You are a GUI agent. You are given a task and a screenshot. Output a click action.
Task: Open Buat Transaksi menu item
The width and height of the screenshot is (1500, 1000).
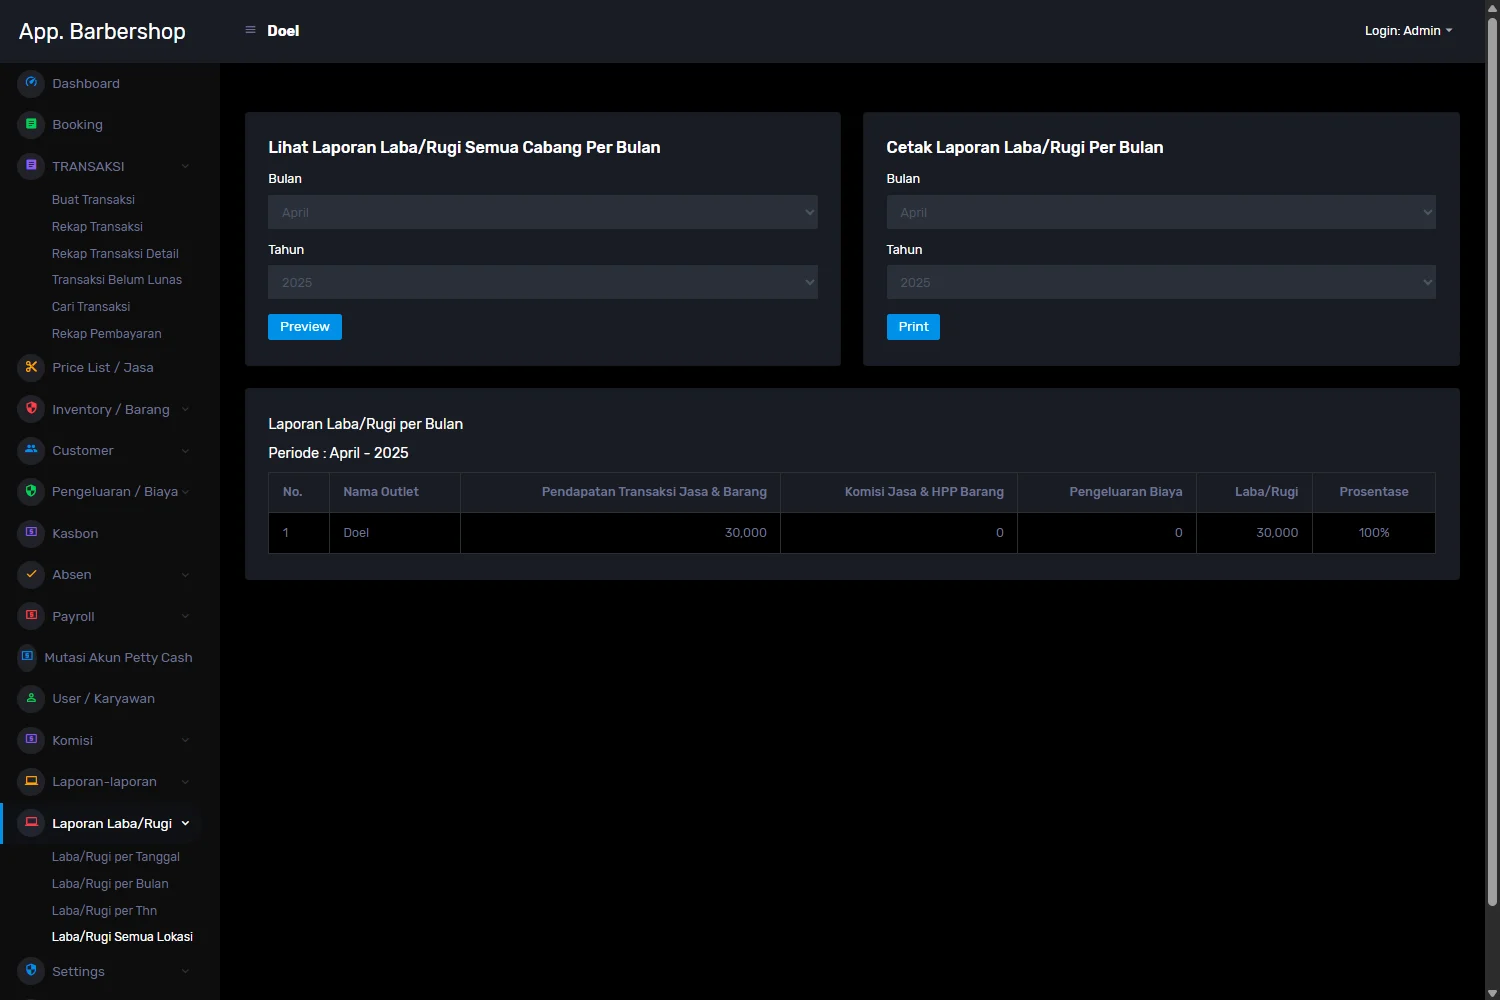(x=93, y=200)
